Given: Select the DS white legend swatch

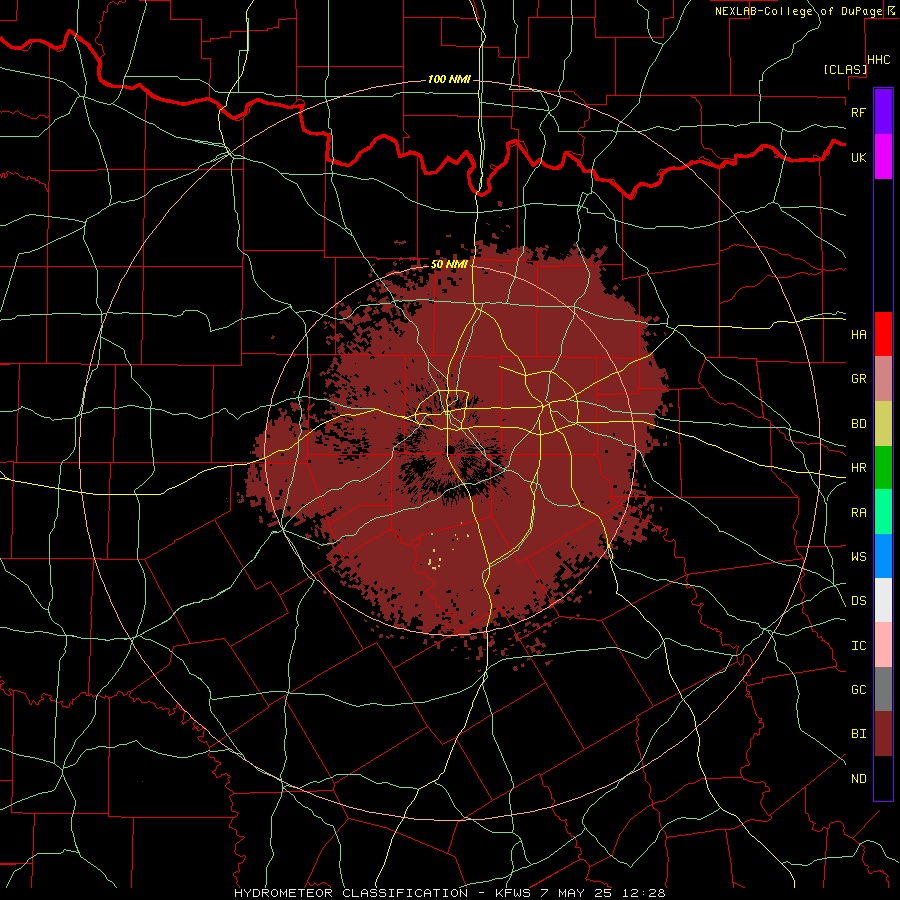Looking at the screenshot, I should [883, 600].
